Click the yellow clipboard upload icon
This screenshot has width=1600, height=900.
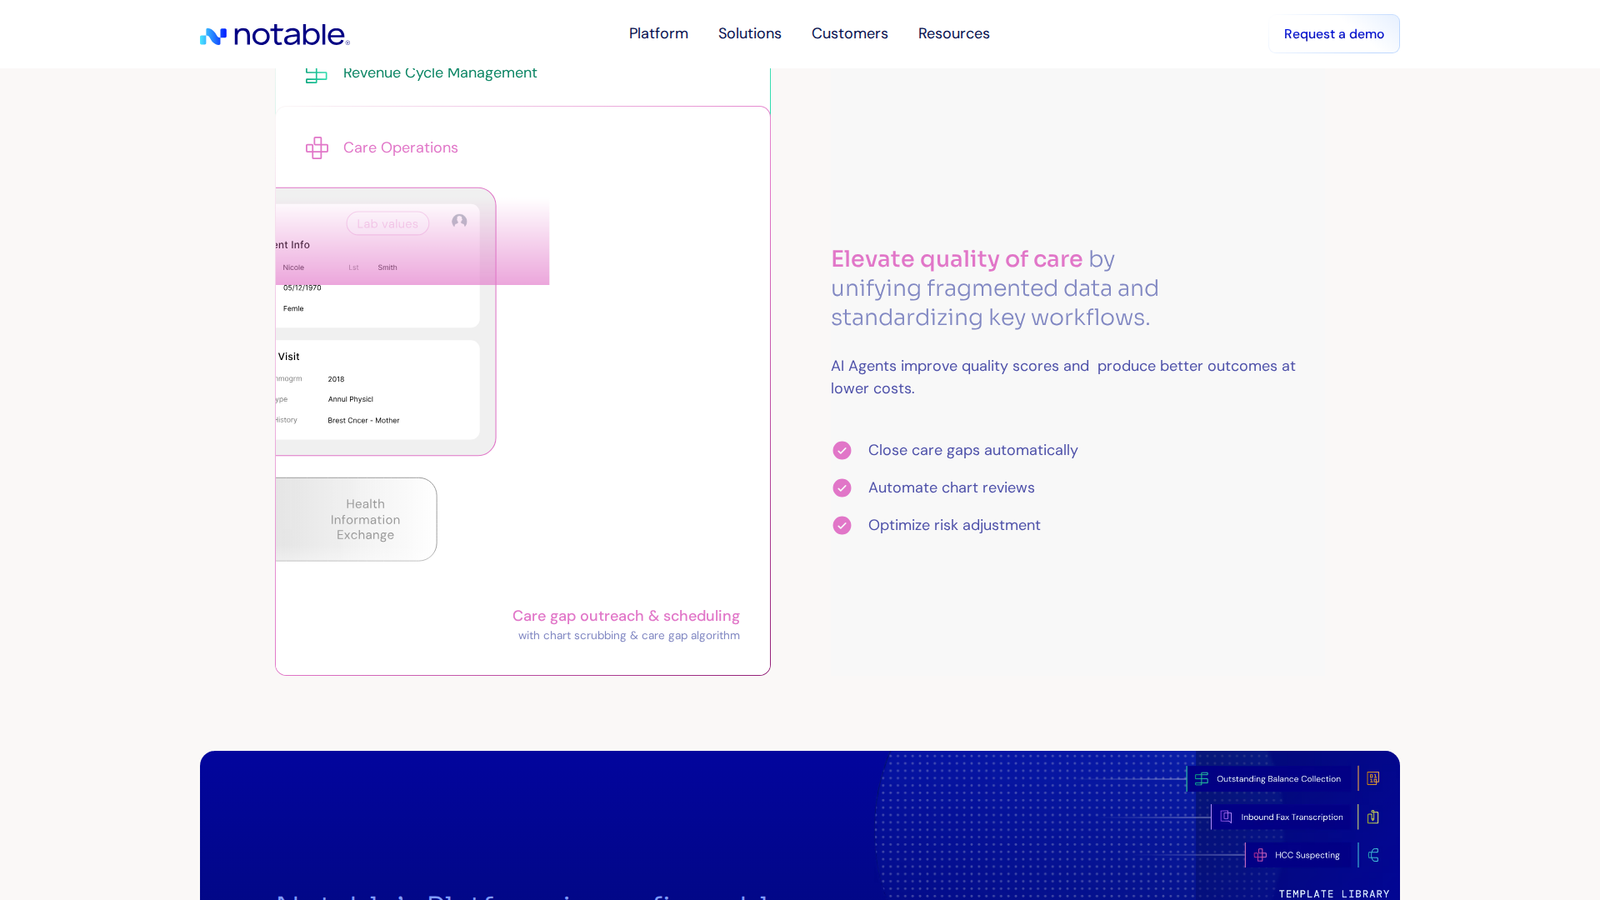point(1373,817)
